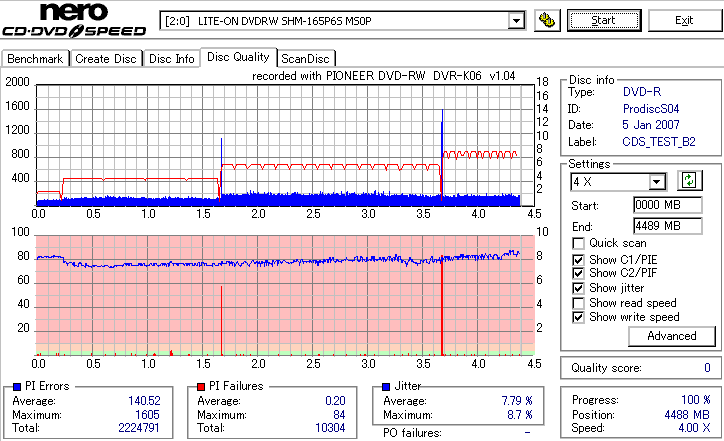Click the blue Jitter legend square

pyautogui.click(x=386, y=387)
